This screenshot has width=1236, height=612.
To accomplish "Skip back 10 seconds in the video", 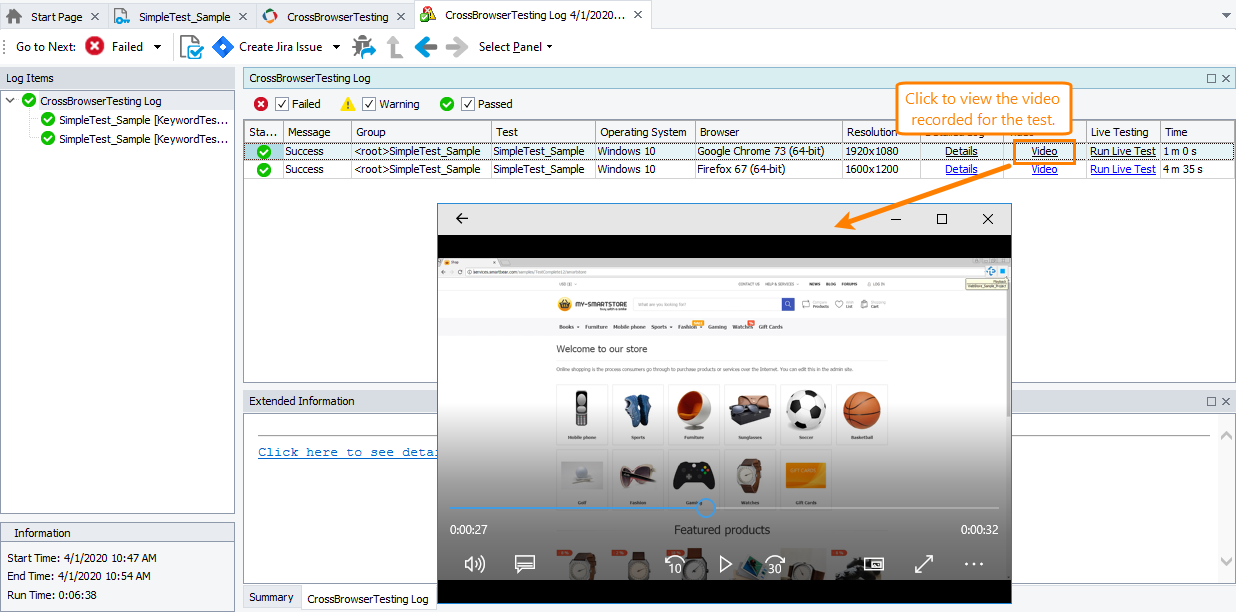I will [675, 564].
